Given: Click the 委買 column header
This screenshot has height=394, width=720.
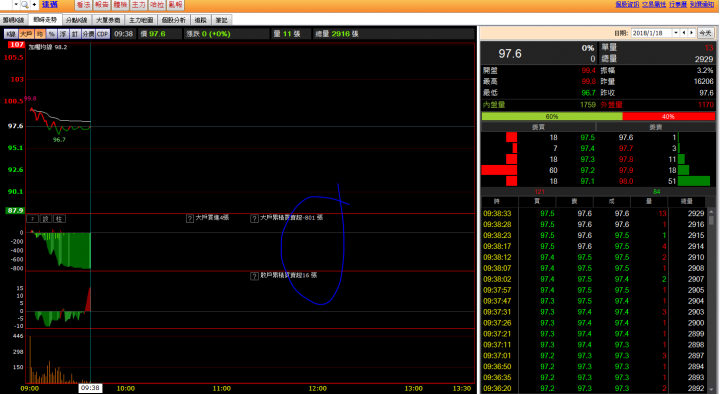Looking at the screenshot, I should coord(538,127).
